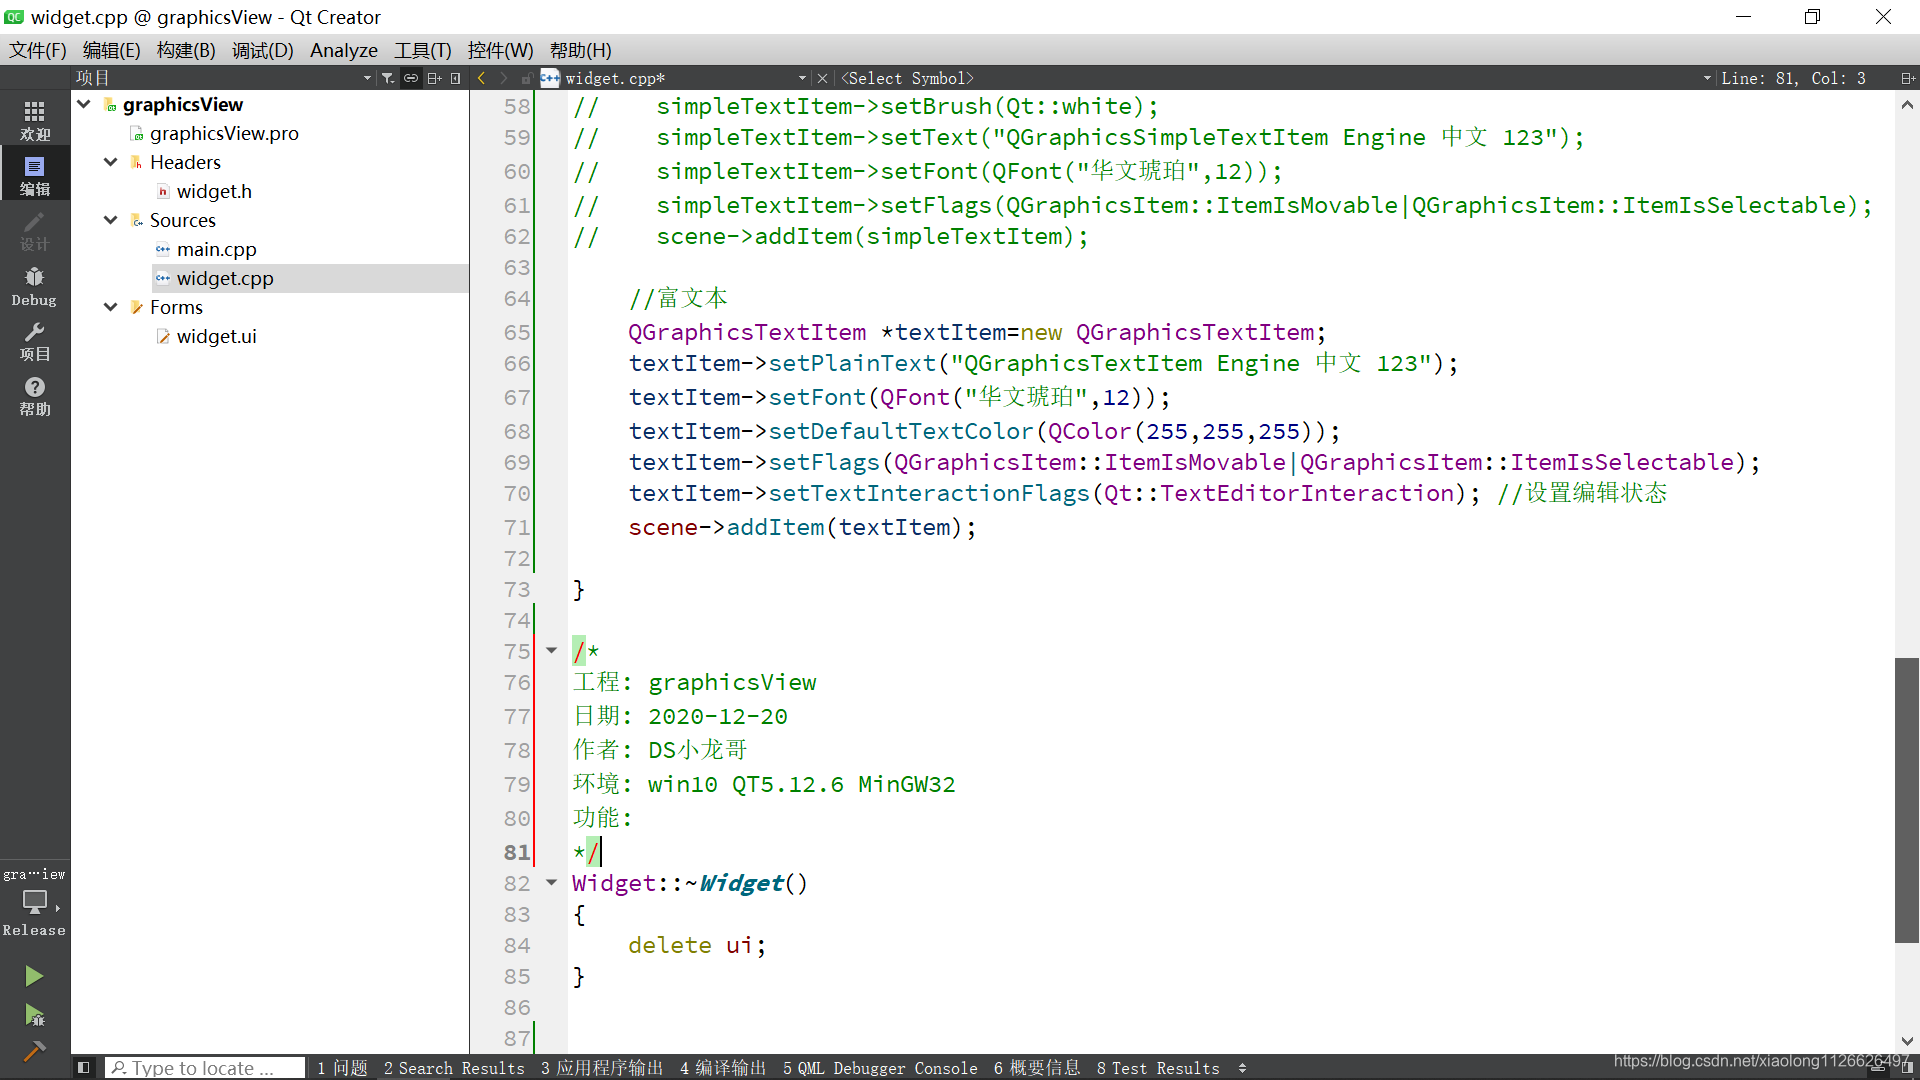Open Search Results output pane
The image size is (1920, 1080).
pos(454,1068)
